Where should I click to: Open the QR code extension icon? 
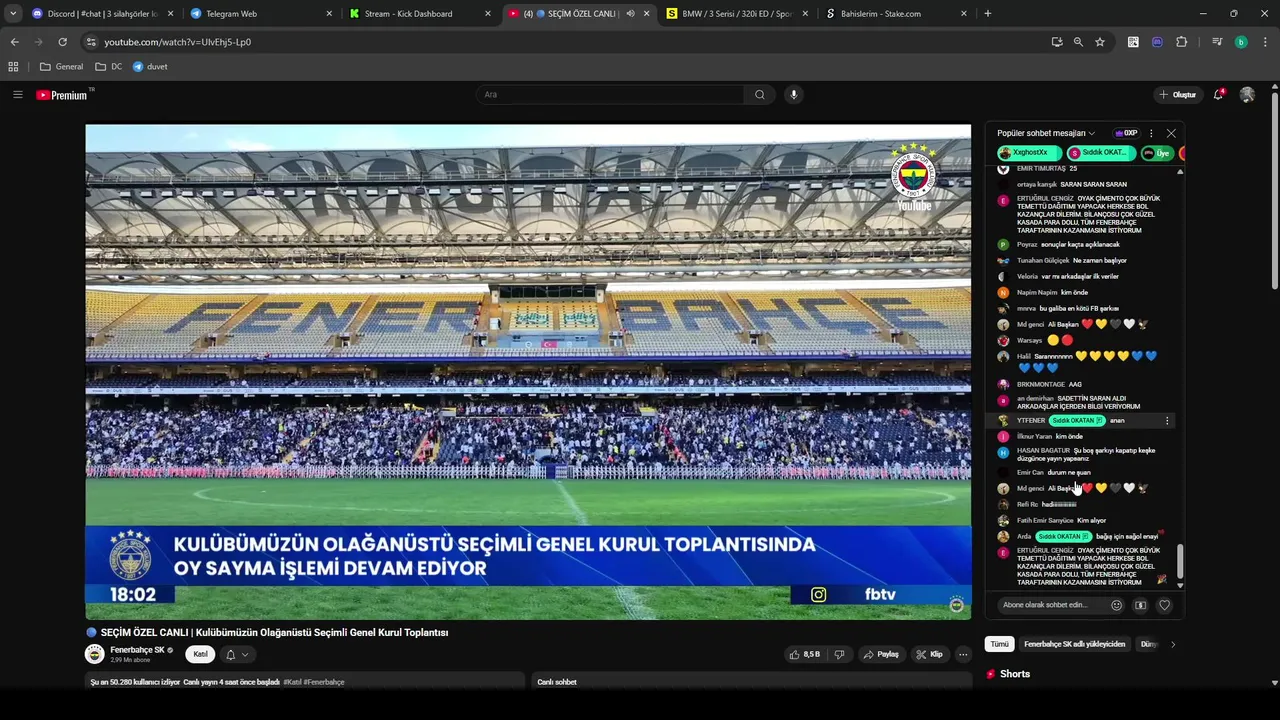(1133, 42)
